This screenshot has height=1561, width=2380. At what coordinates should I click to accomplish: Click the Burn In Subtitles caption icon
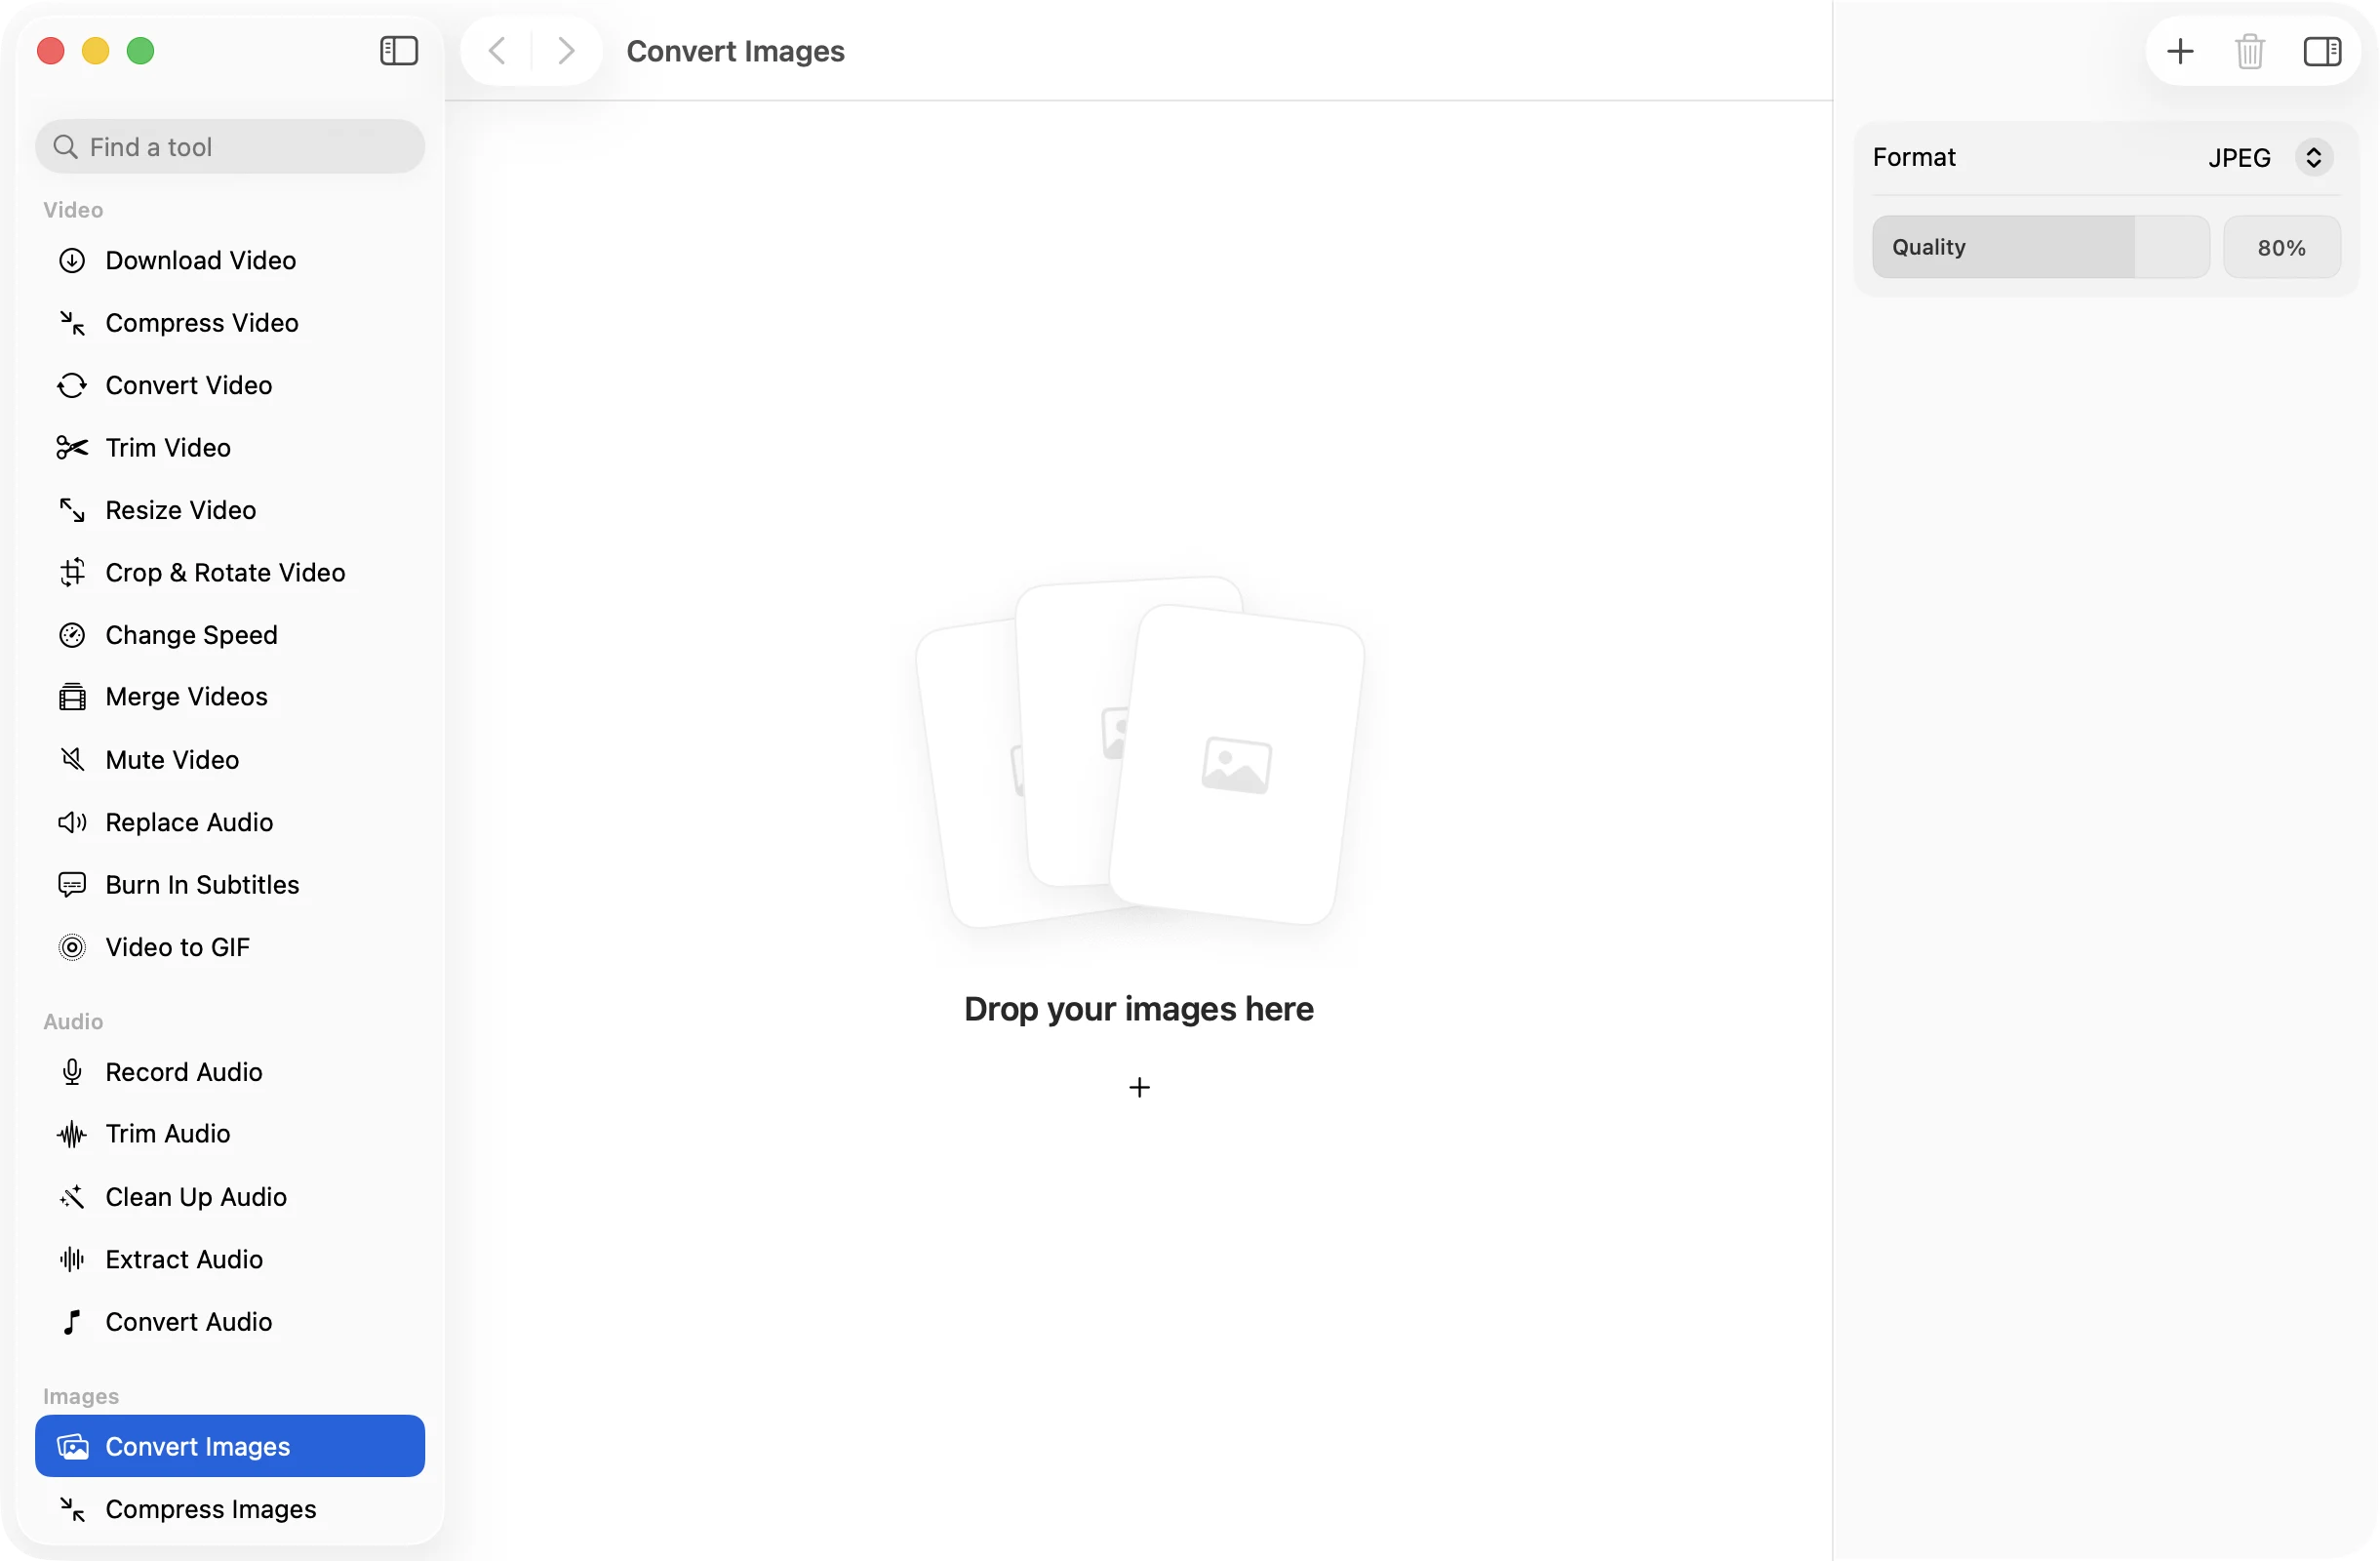pos(72,885)
